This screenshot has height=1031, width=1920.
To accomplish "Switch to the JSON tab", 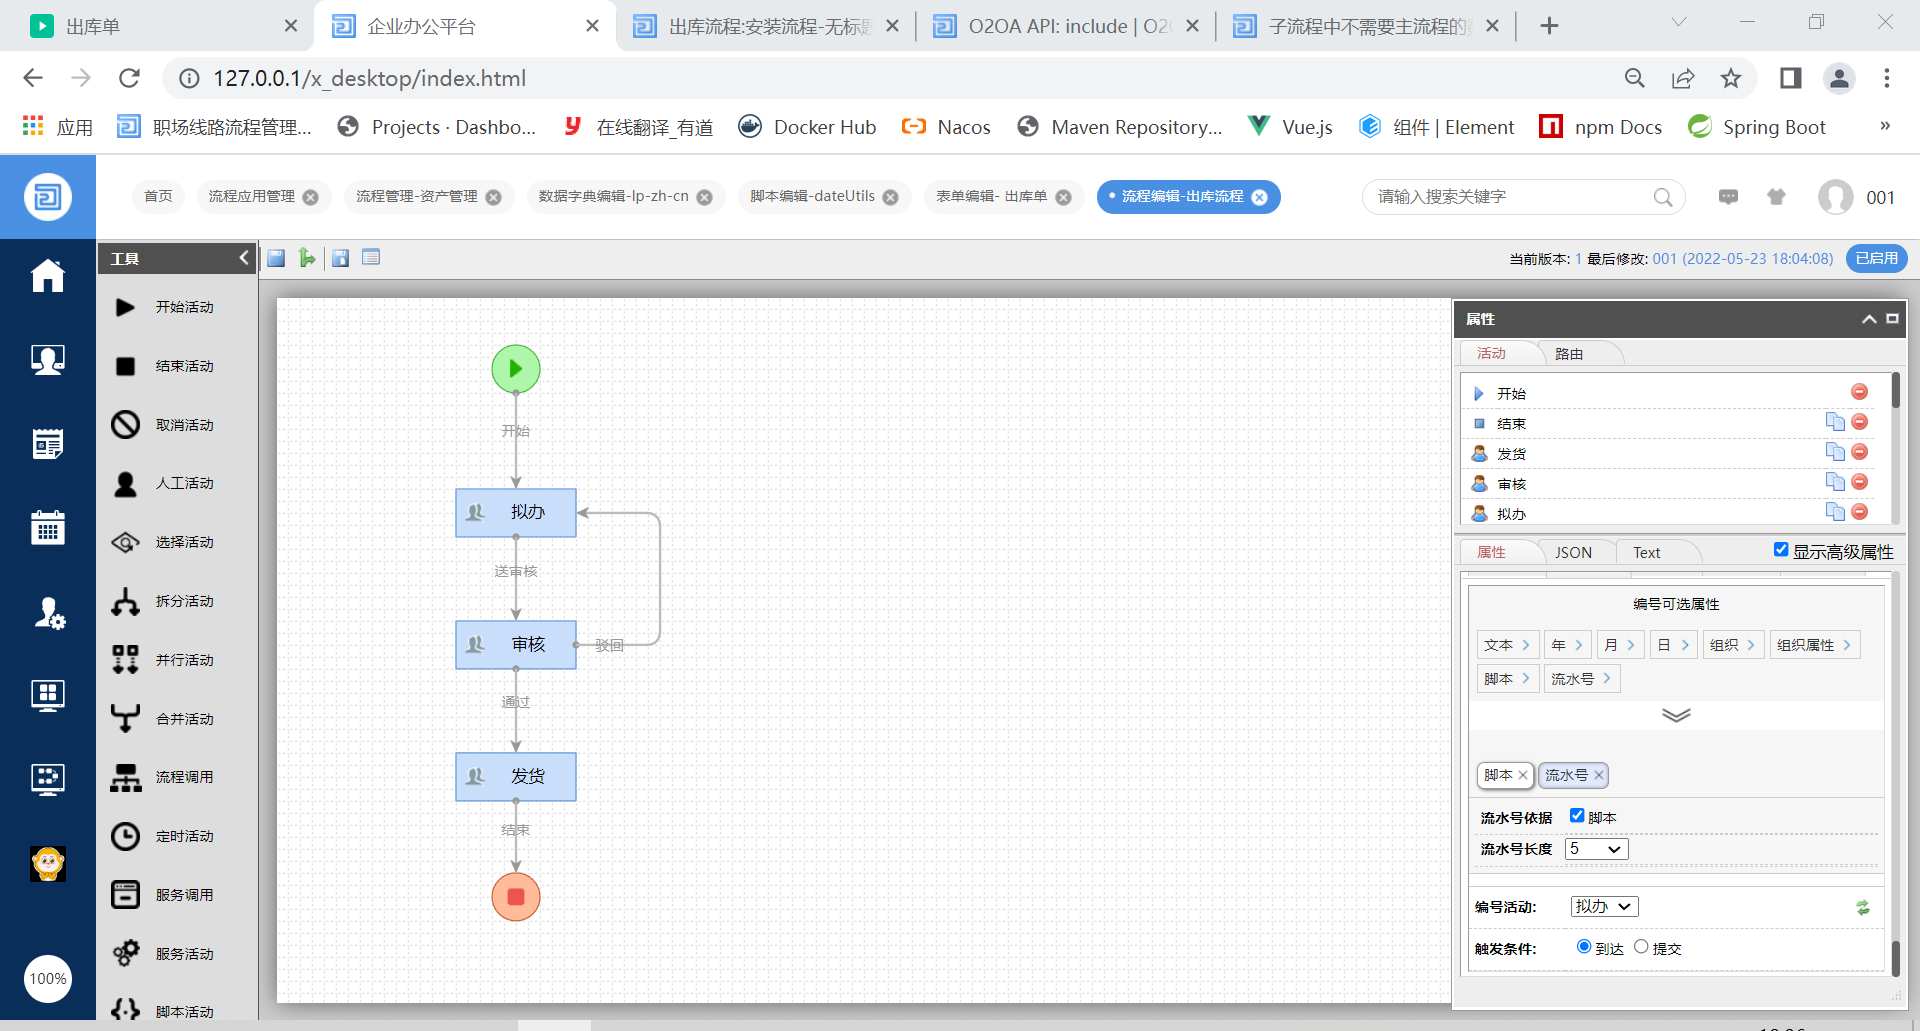I will (1573, 552).
